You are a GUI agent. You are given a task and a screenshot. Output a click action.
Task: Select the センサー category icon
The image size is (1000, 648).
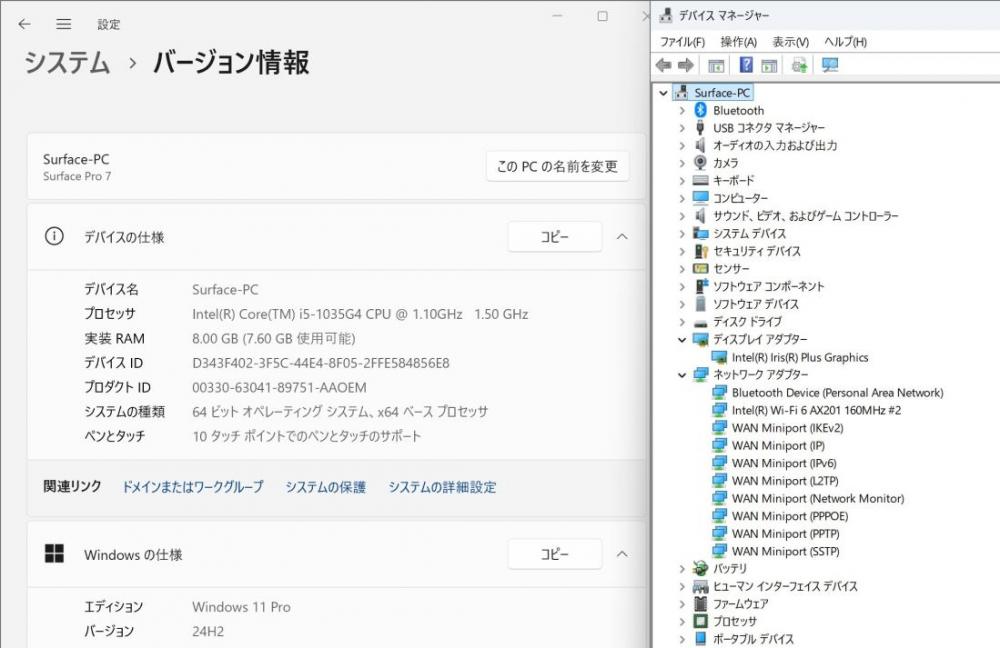coord(700,269)
